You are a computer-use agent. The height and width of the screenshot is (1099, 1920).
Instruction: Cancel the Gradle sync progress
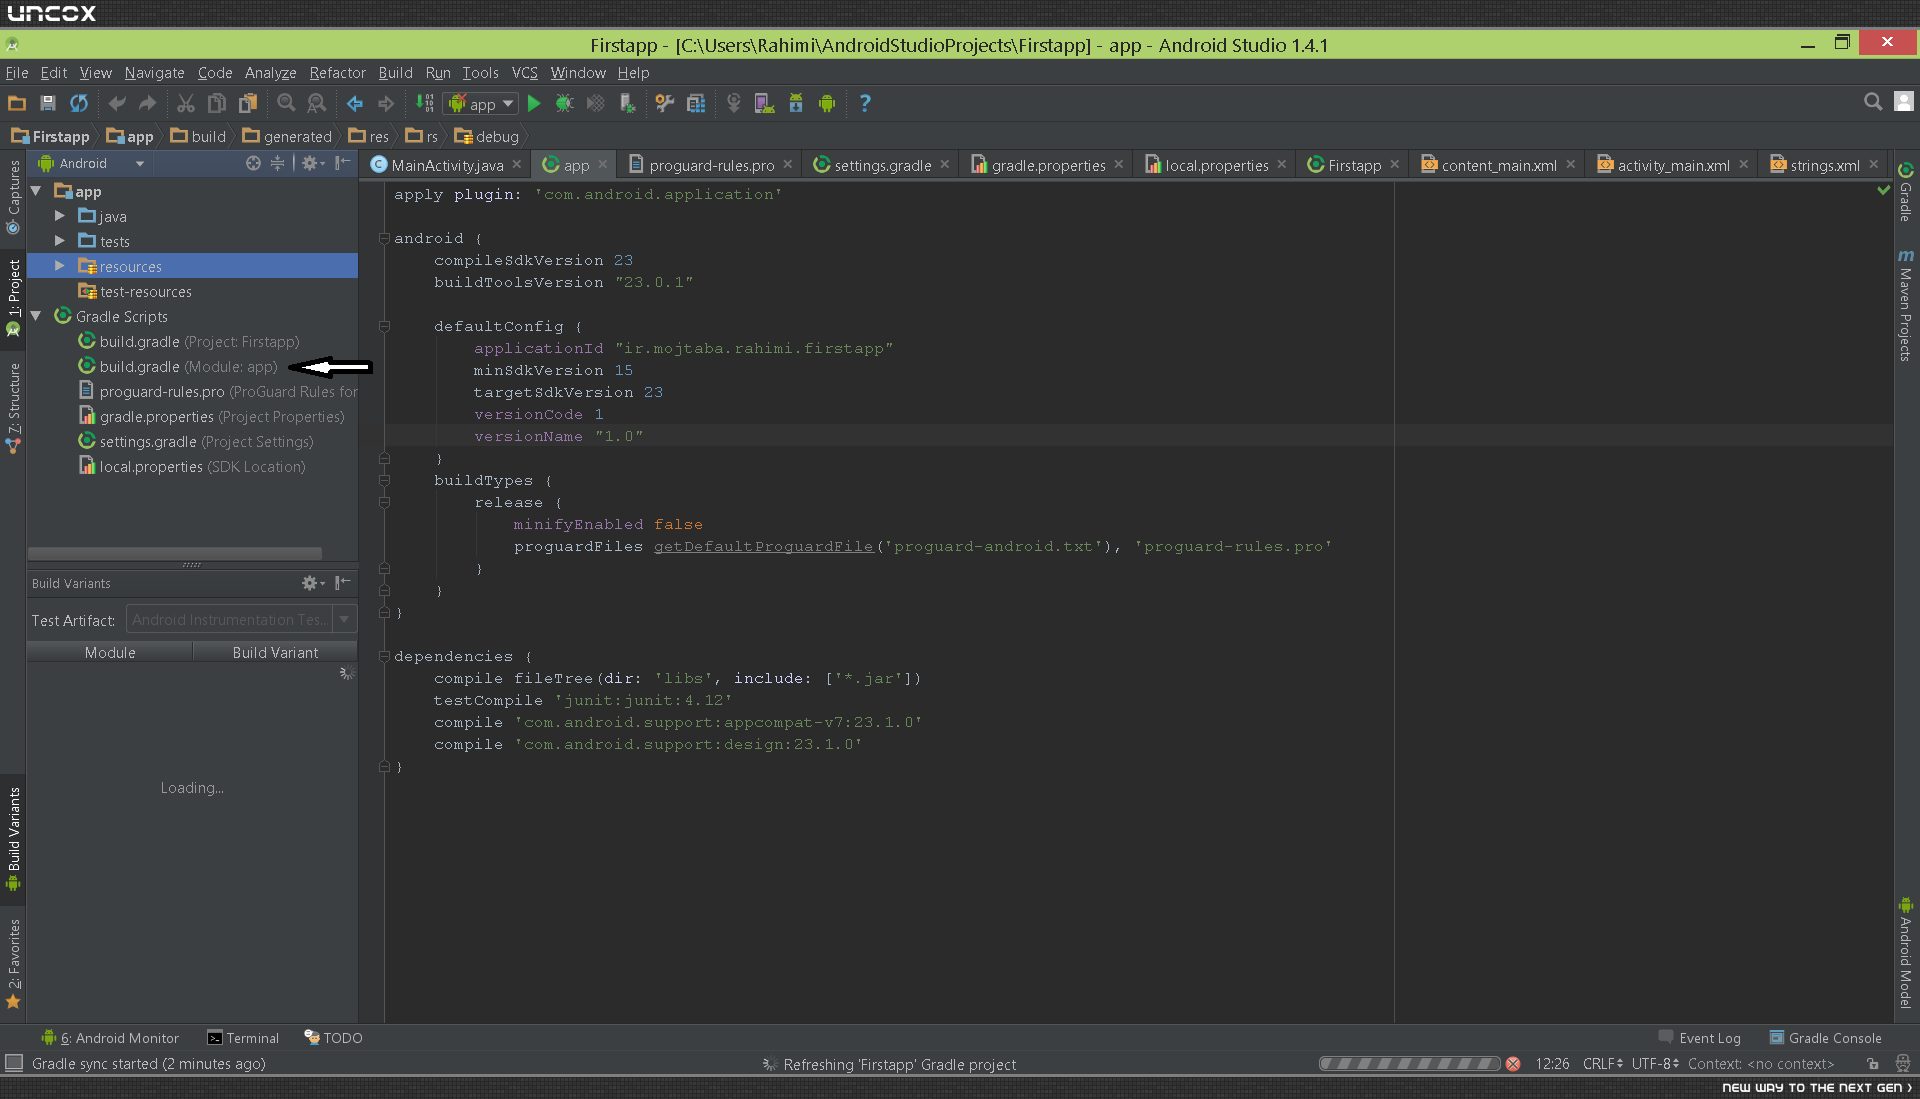(1513, 1064)
